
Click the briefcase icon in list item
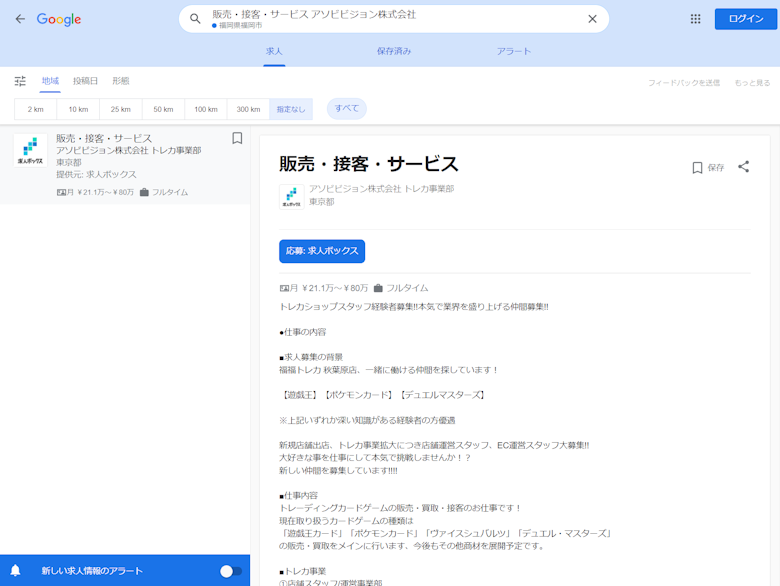(x=144, y=192)
